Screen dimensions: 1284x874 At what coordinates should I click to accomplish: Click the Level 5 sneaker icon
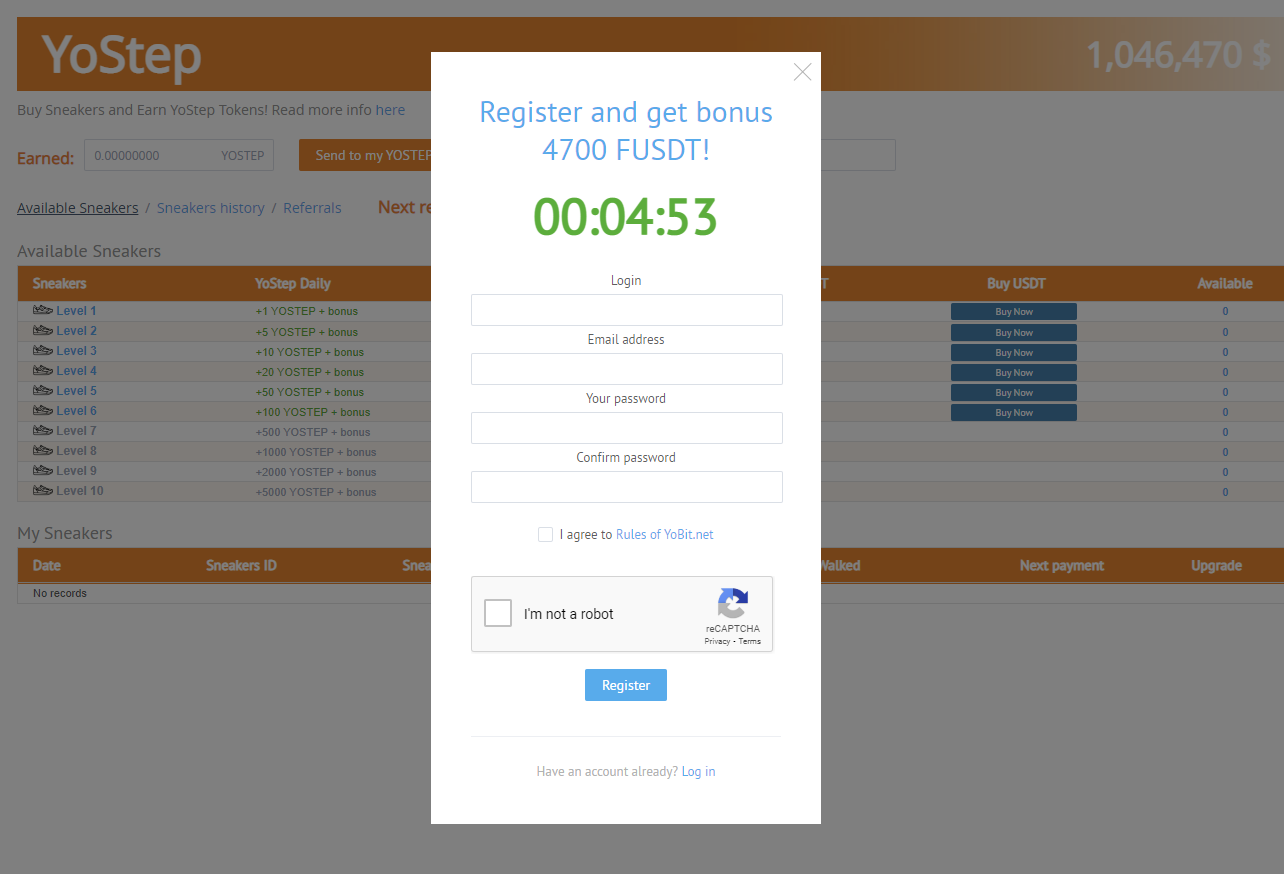coord(43,390)
